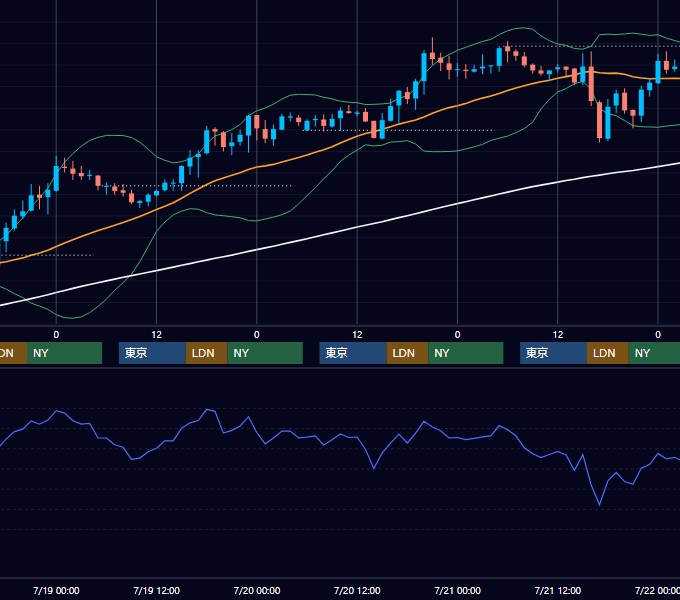The width and height of the screenshot is (680, 600).
Task: Click the 7/19 12:00 date label
Action: (157, 590)
